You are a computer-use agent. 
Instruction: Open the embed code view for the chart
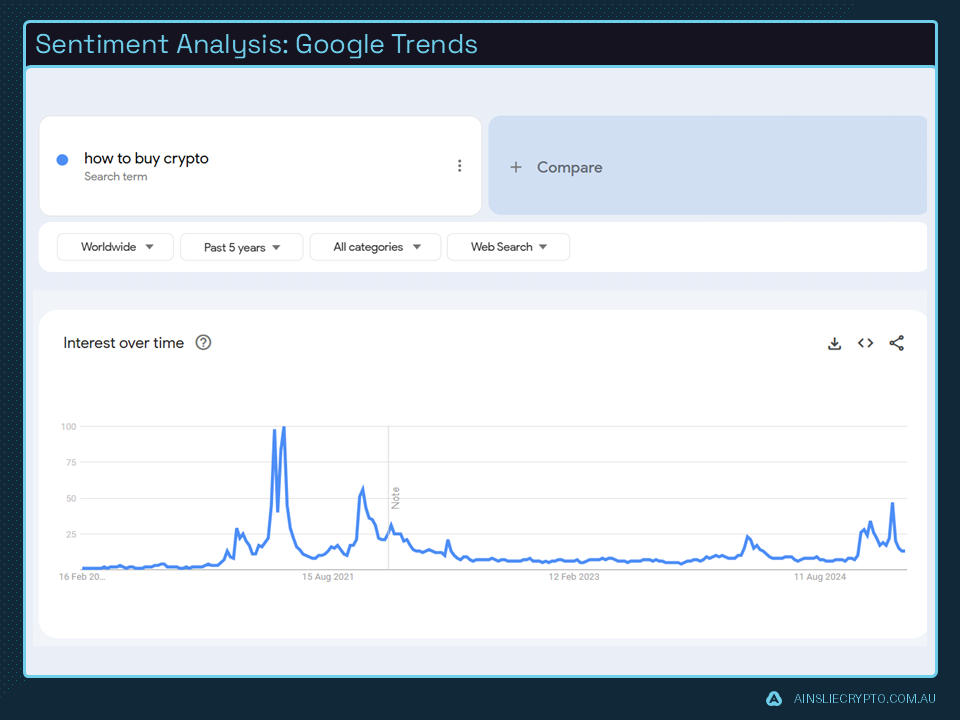pyautogui.click(x=865, y=343)
